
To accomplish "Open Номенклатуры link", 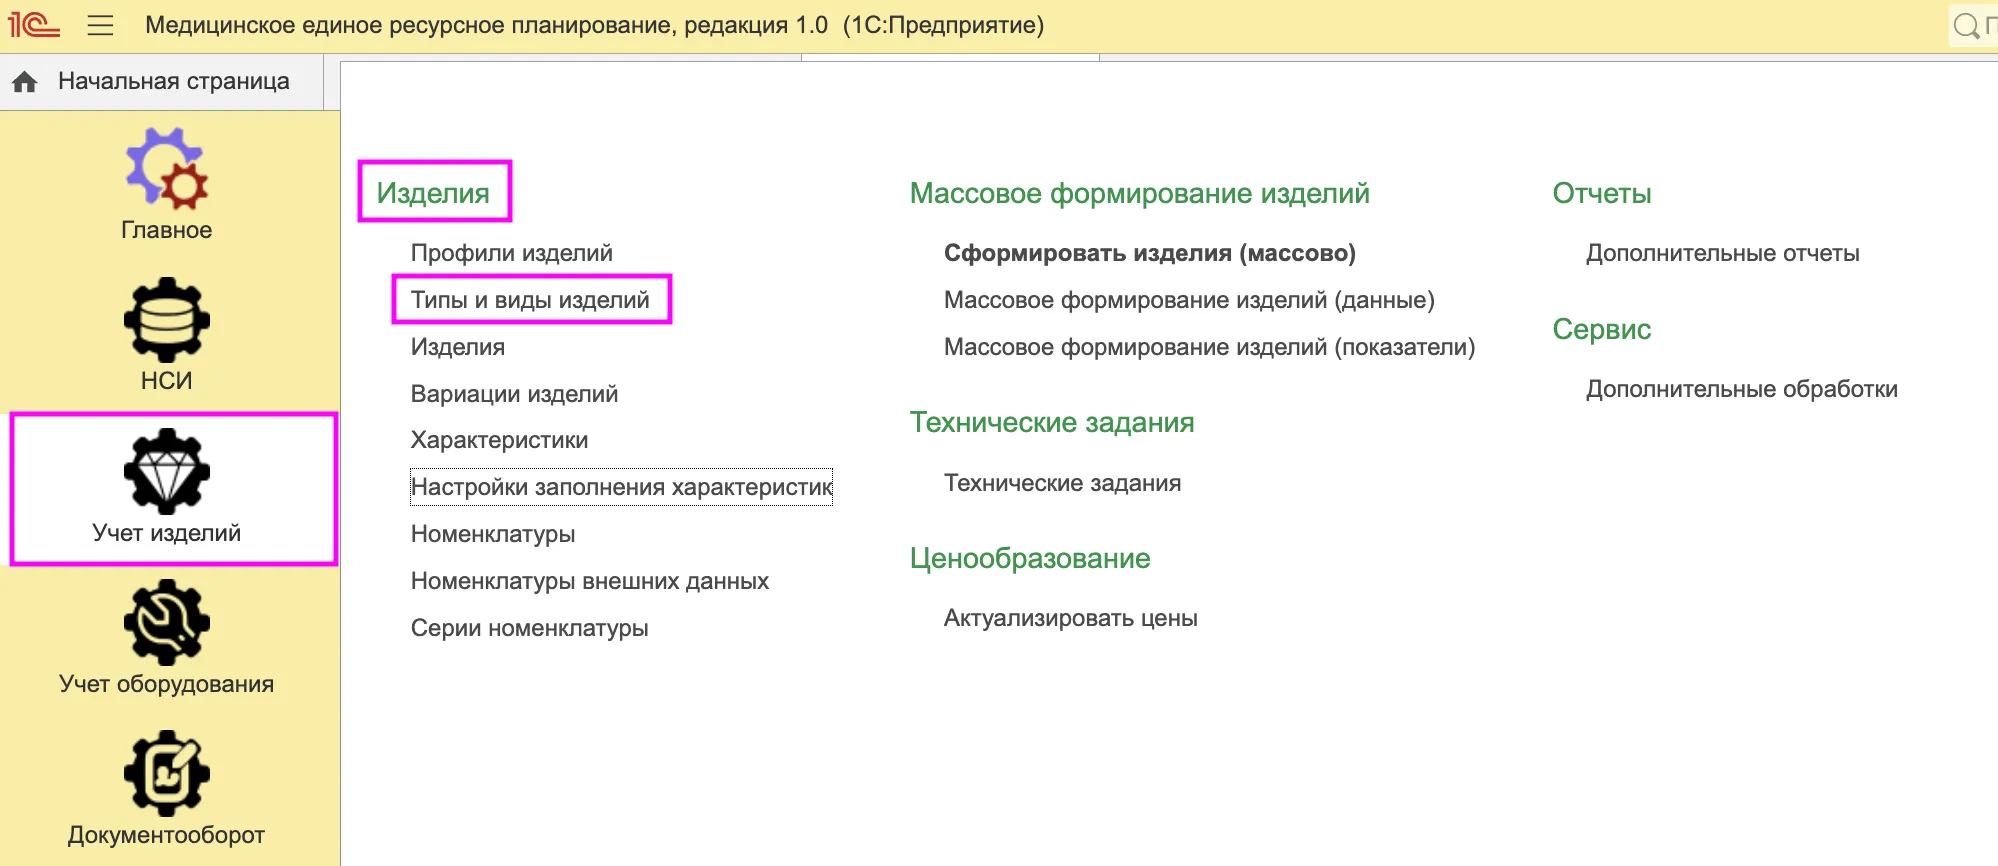I will click(x=493, y=534).
